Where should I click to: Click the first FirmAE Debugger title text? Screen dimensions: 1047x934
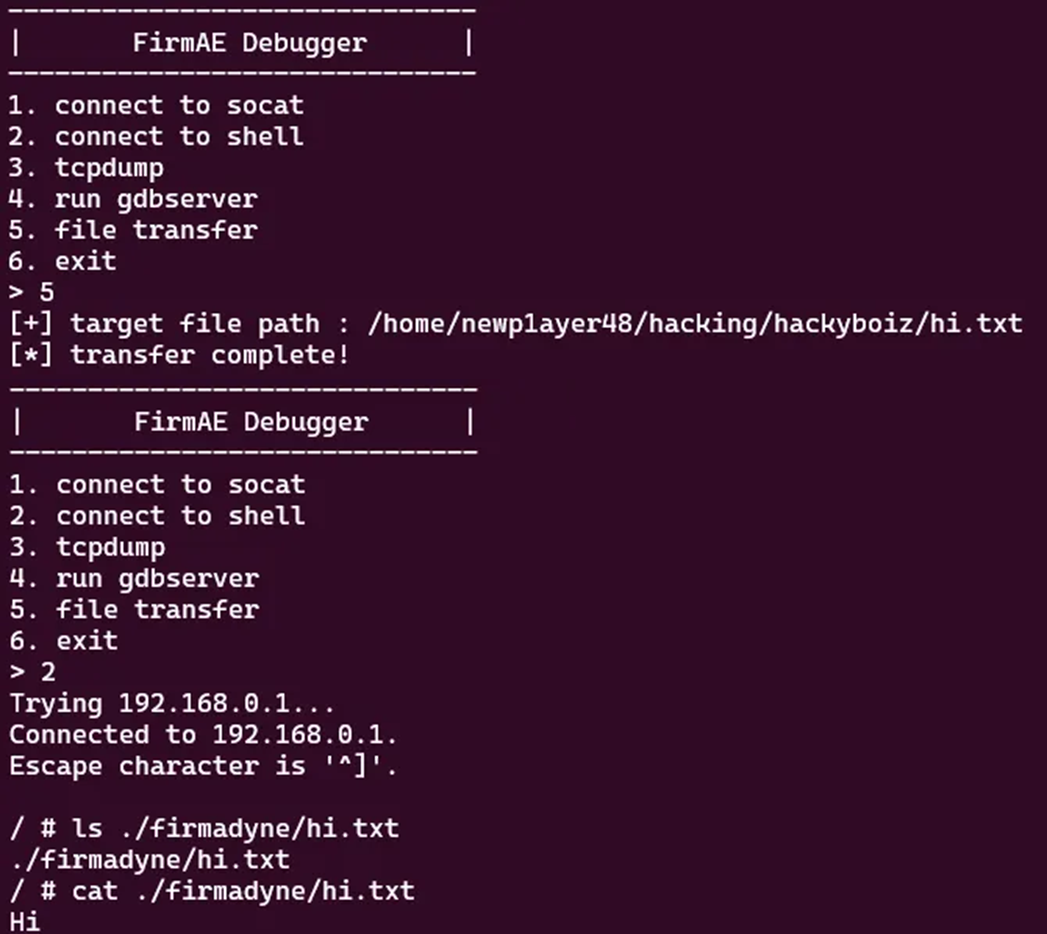250,43
